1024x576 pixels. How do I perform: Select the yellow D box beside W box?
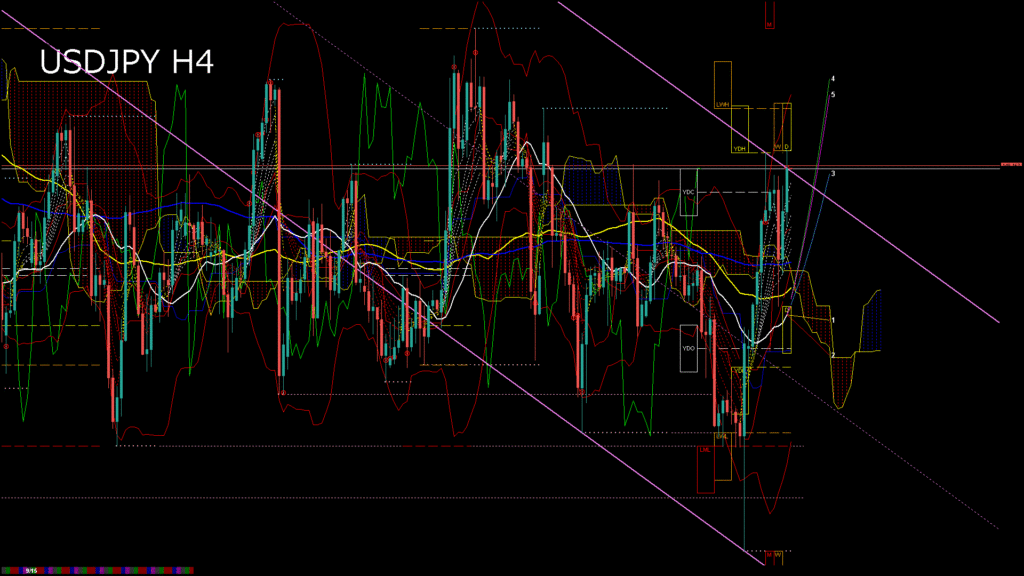click(x=787, y=127)
